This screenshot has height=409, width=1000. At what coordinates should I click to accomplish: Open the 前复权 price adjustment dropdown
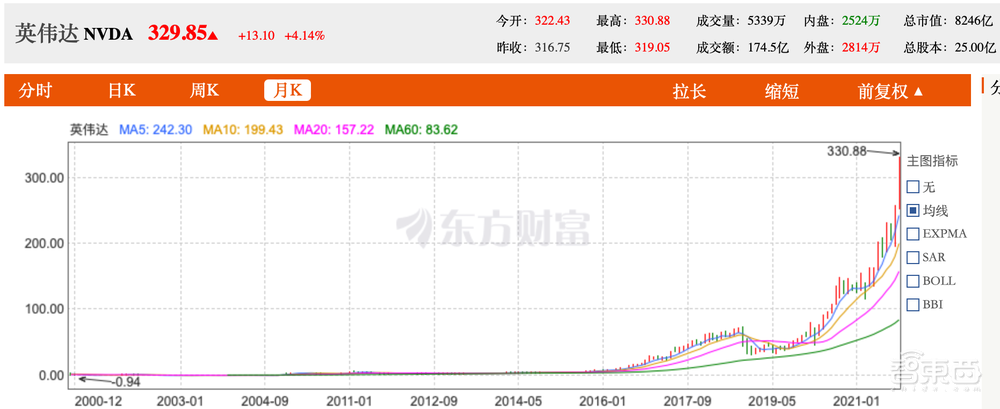[890, 91]
